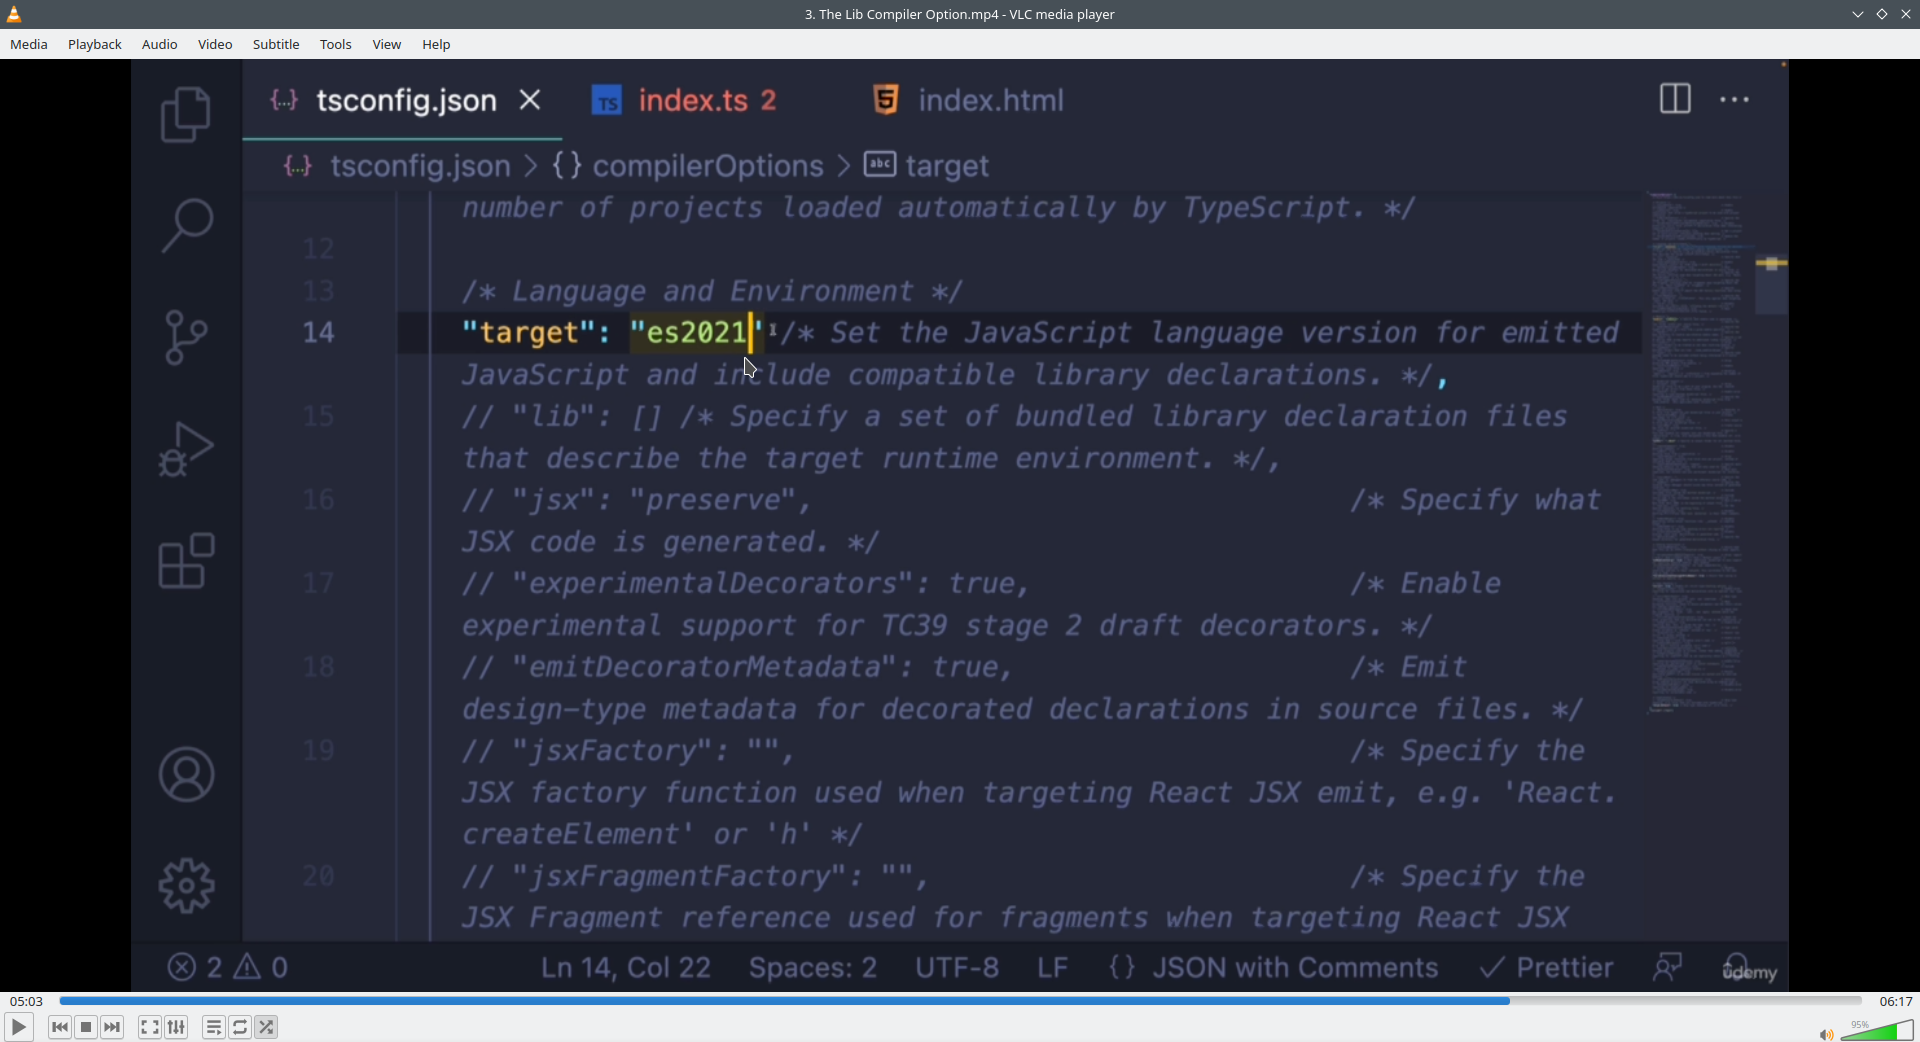Viewport: 1920px width, 1042px height.
Task: Close the tsconfig.json tab
Action: coord(531,100)
